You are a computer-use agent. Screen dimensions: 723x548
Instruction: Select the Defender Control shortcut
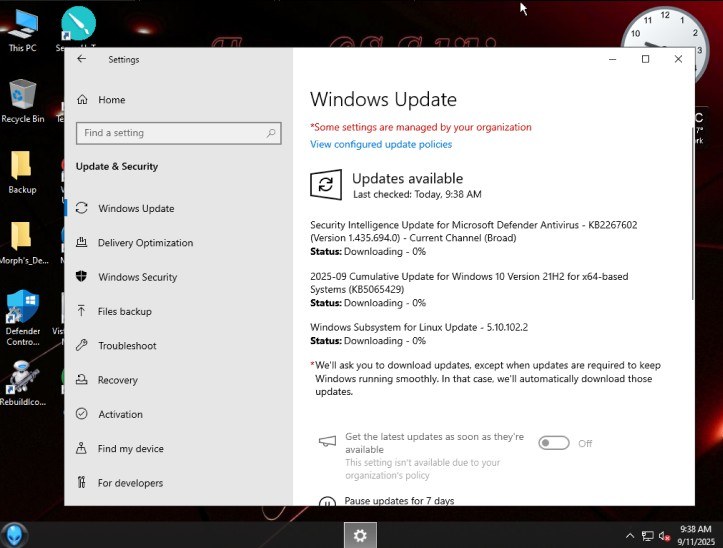point(23,318)
